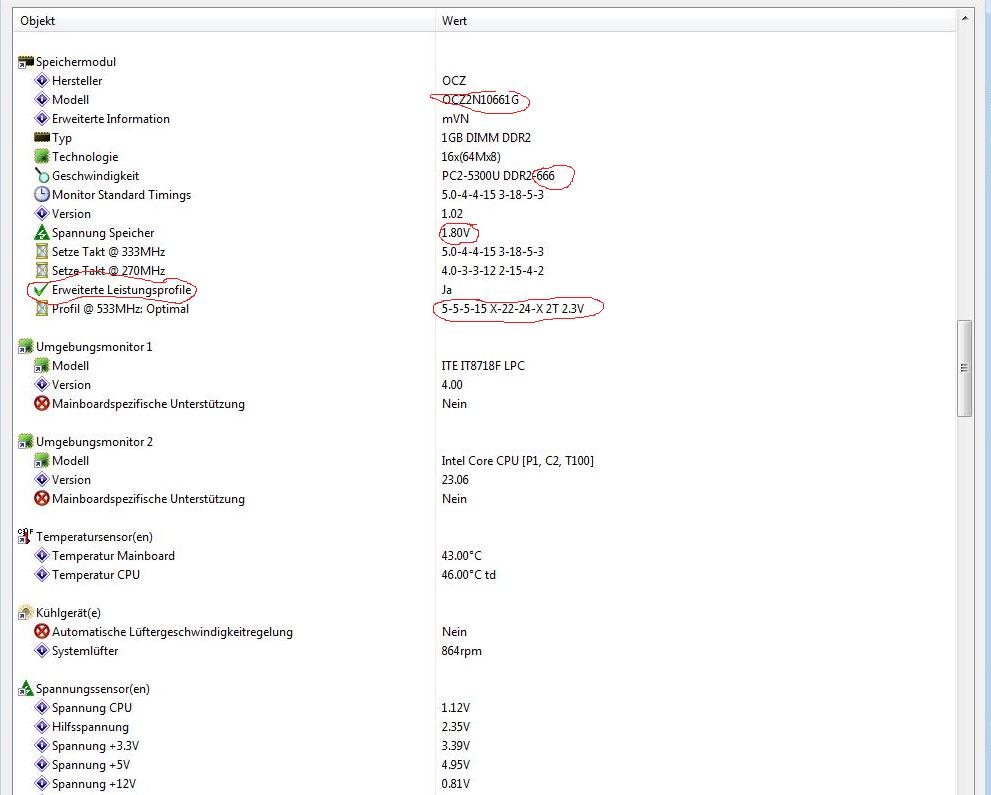Click the value 4.95V for Spannung +5V

point(456,764)
